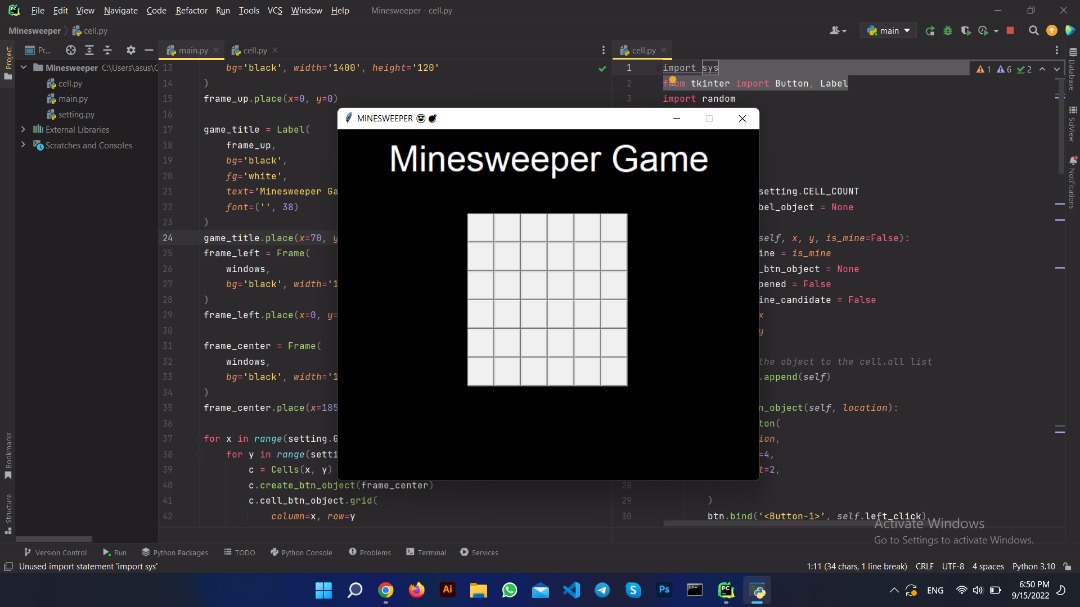Open Search Everywhere magnifier icon

click(1033, 30)
